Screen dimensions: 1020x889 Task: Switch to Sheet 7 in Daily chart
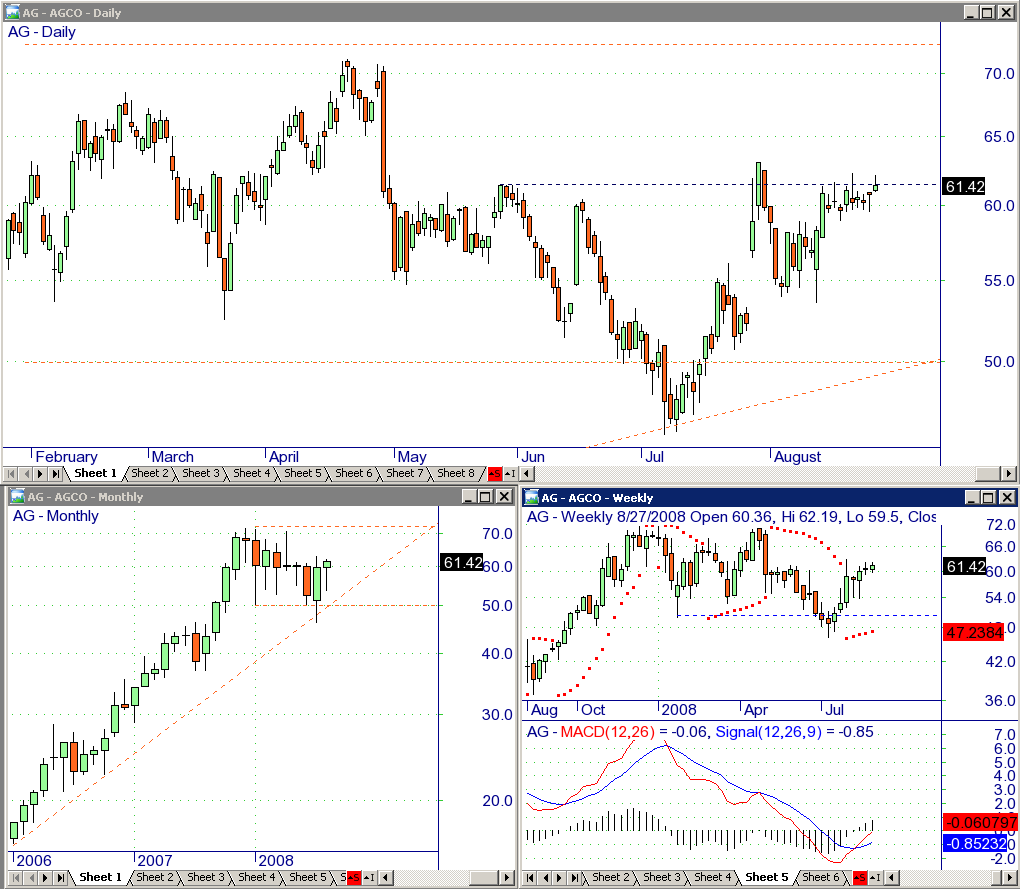pyautogui.click(x=405, y=473)
